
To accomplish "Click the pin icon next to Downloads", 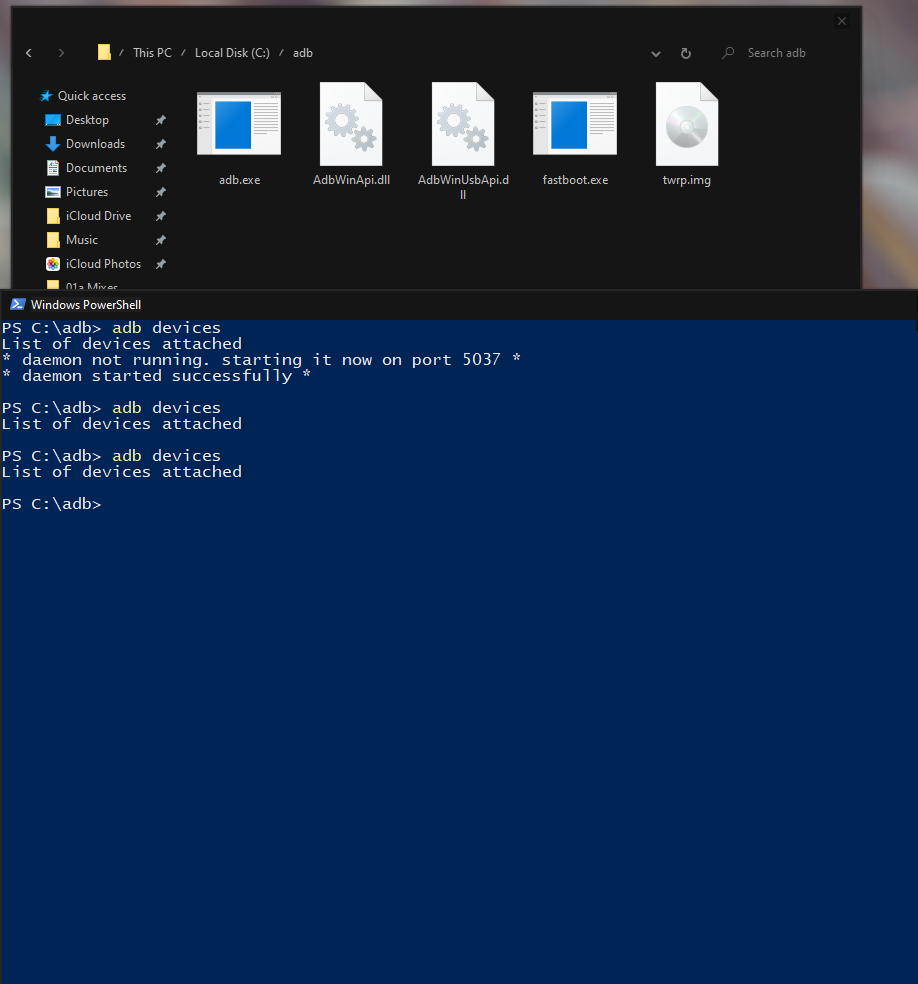I will click(x=161, y=144).
